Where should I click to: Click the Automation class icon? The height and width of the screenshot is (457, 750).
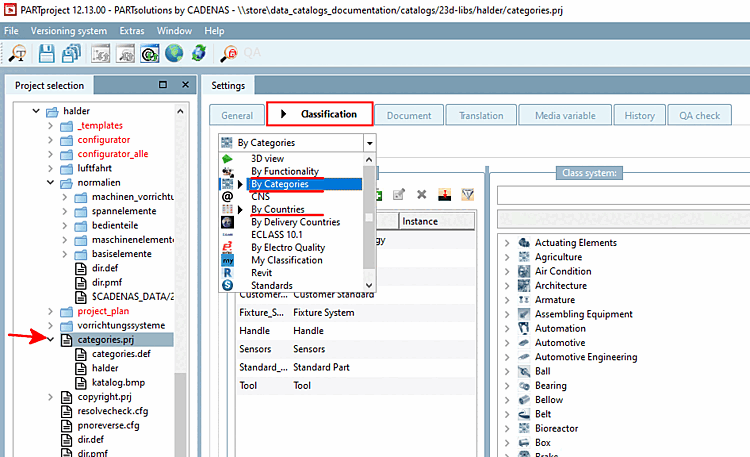coord(524,328)
